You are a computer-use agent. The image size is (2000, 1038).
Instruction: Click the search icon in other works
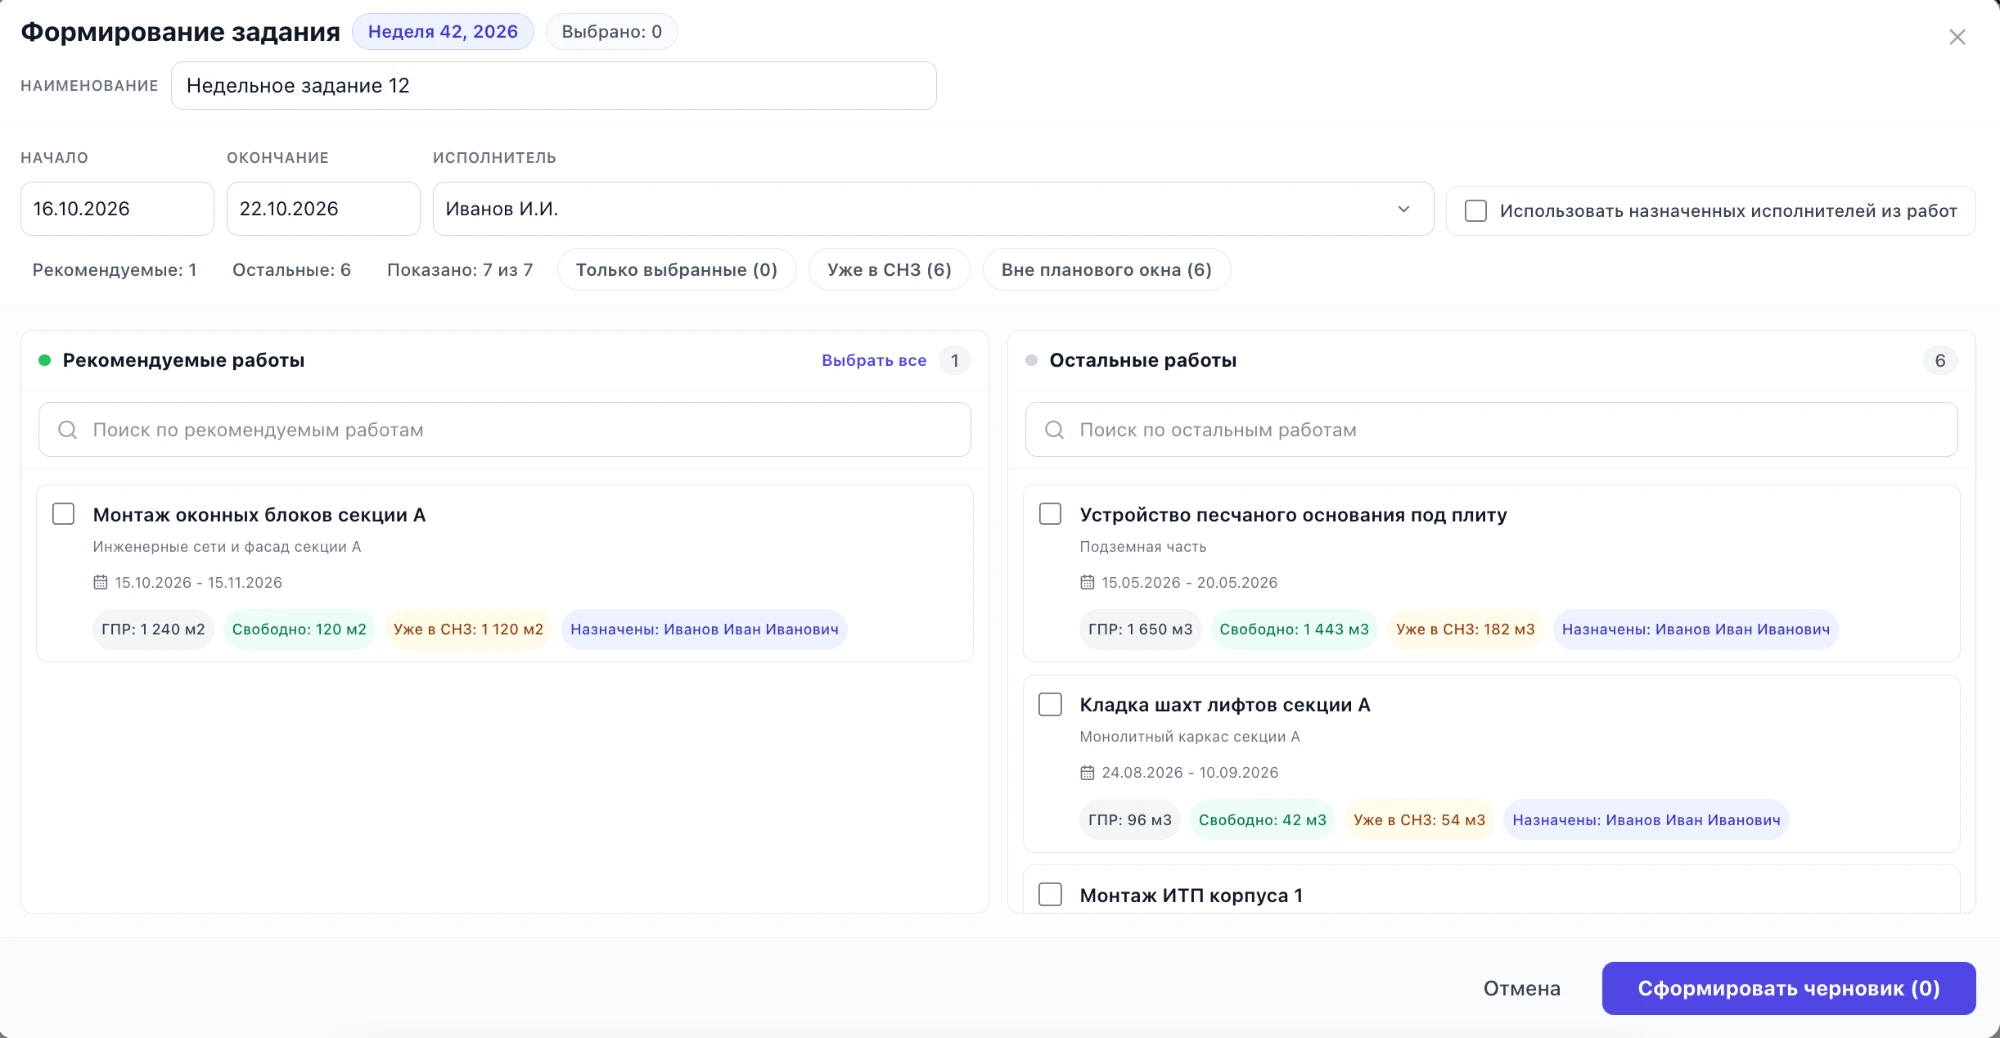click(1054, 430)
